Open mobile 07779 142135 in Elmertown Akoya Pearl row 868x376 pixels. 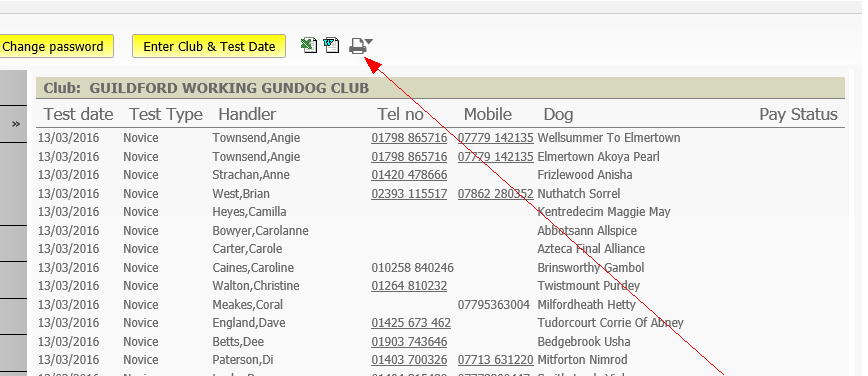click(x=495, y=157)
